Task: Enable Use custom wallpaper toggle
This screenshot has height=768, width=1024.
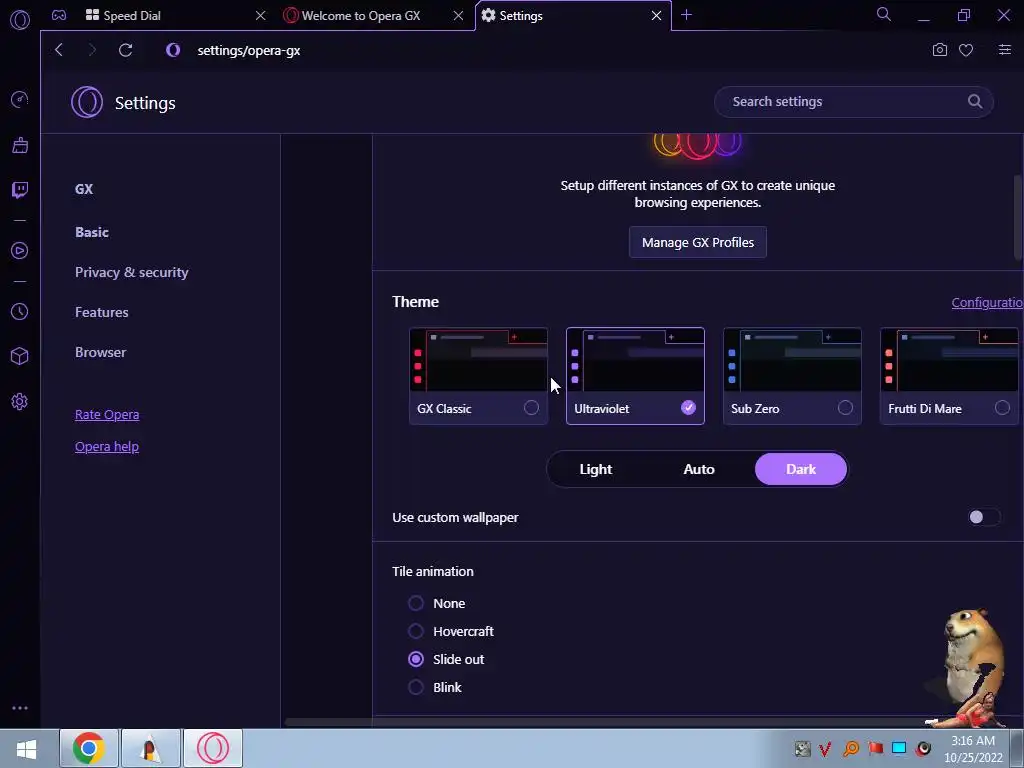Action: click(x=984, y=517)
